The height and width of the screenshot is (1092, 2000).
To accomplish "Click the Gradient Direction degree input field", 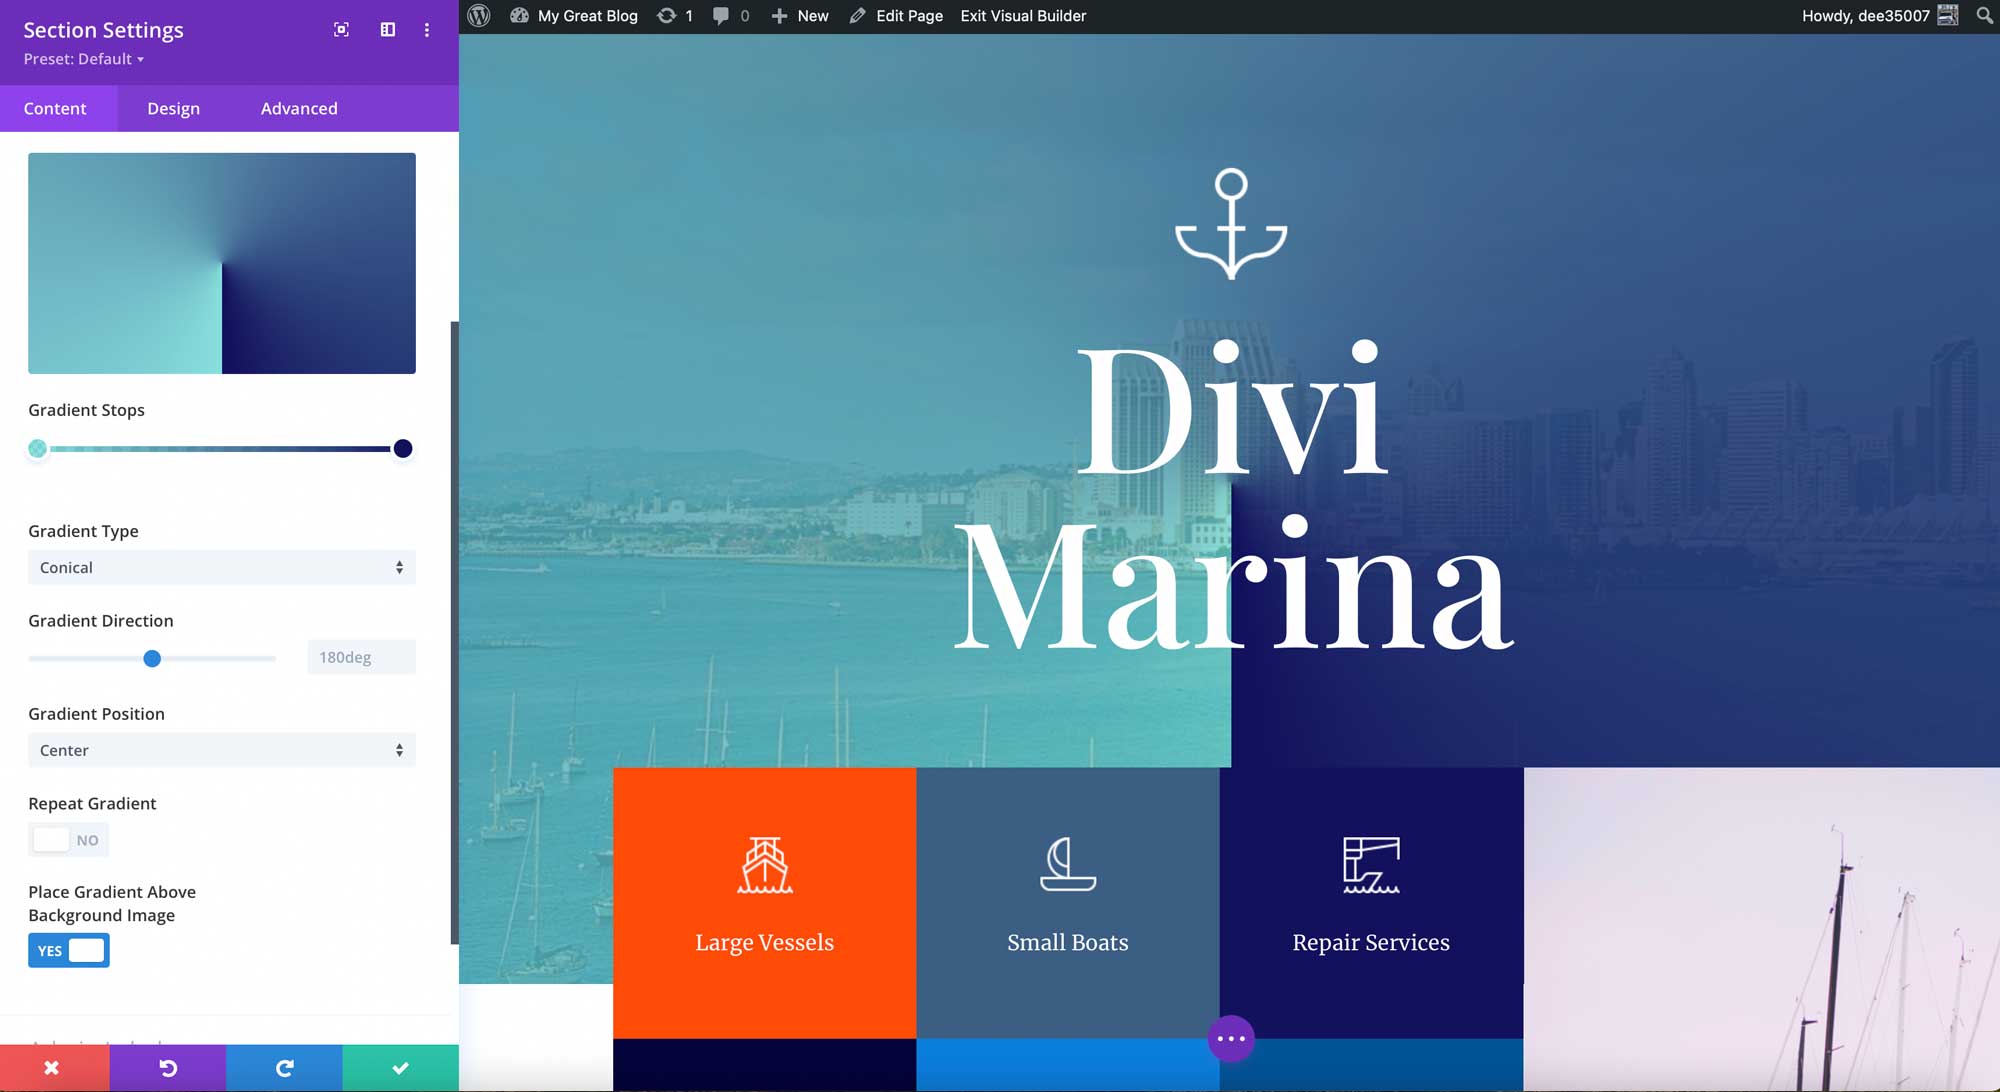I will point(360,657).
